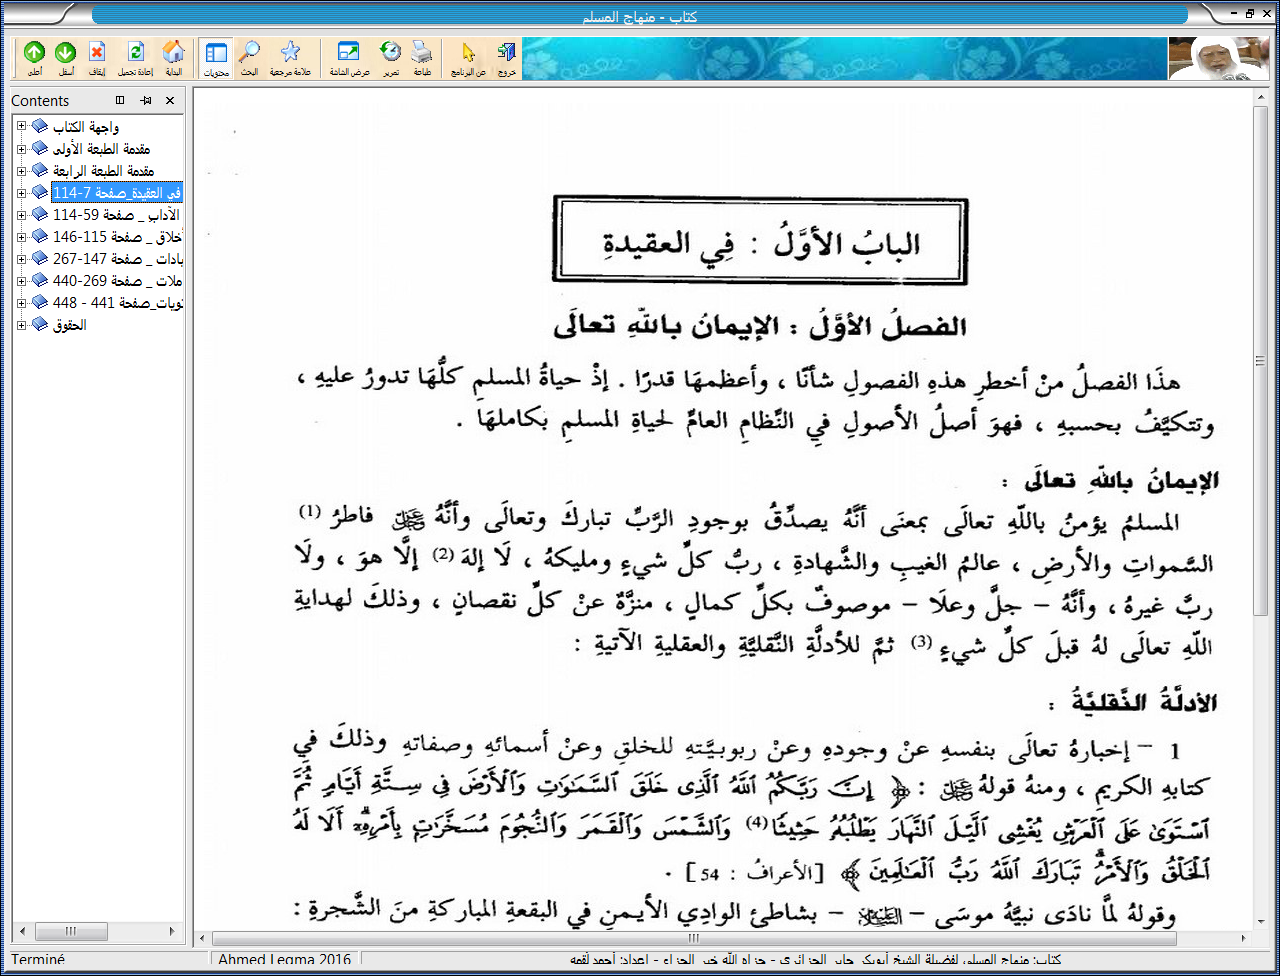Click the Contents panel window position button

(120, 100)
